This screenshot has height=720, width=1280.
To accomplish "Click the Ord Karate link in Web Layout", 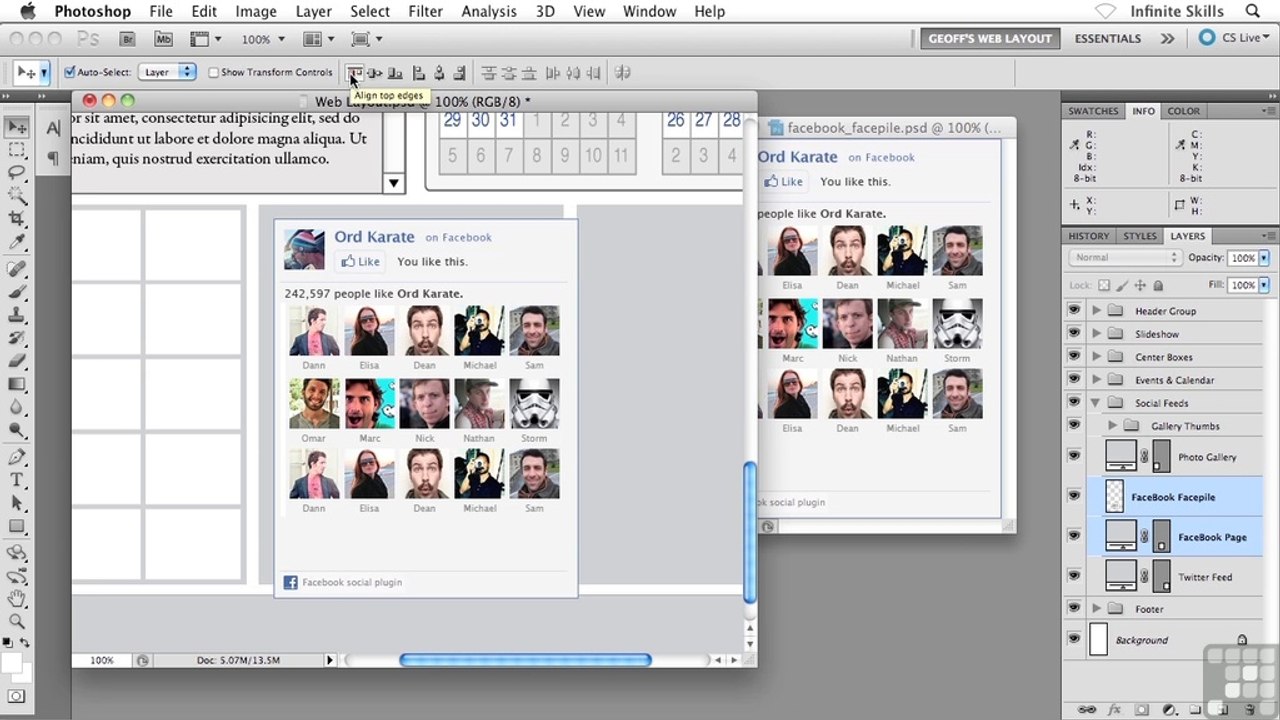I will point(374,237).
